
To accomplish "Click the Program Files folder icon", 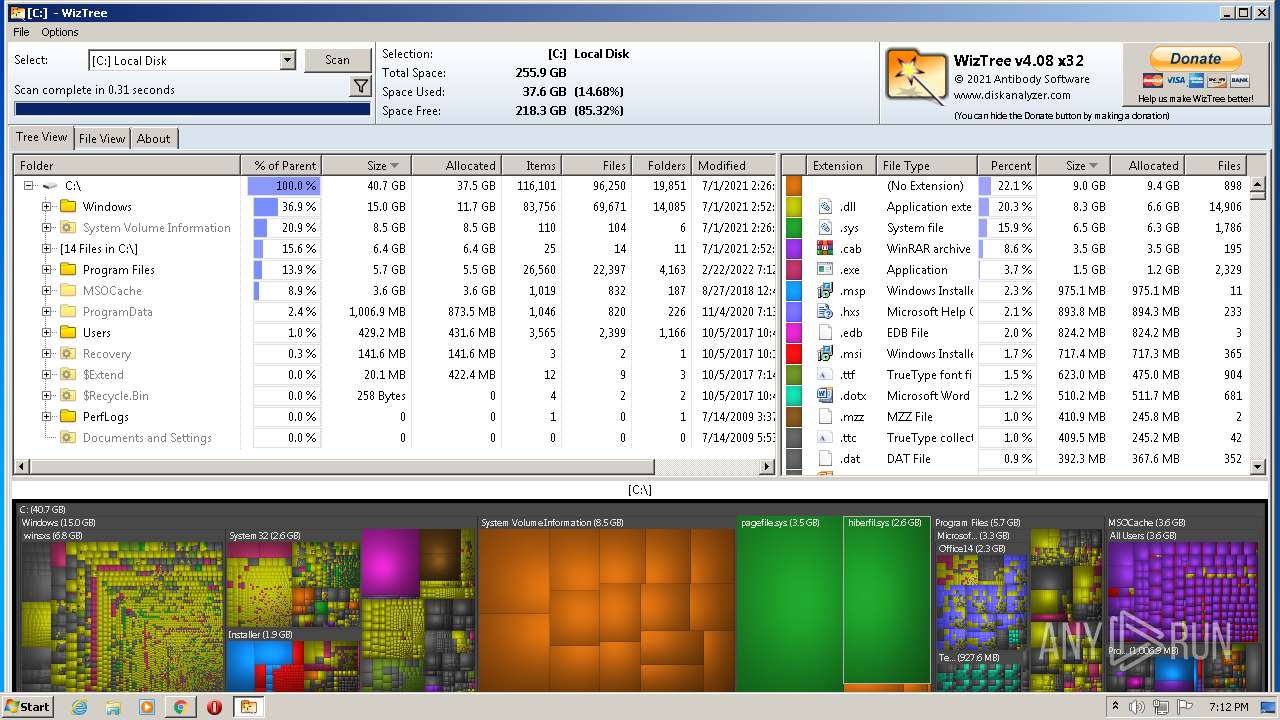I will (68, 270).
